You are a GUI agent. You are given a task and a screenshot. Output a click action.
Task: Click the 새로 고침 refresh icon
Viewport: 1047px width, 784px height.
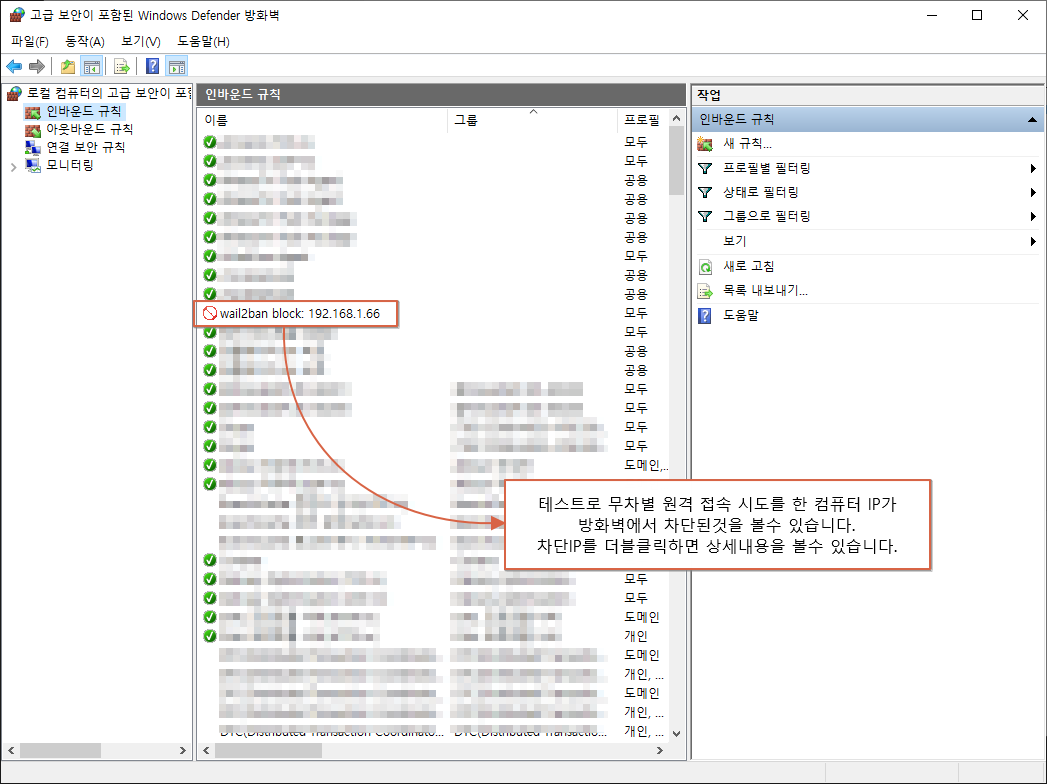705,266
